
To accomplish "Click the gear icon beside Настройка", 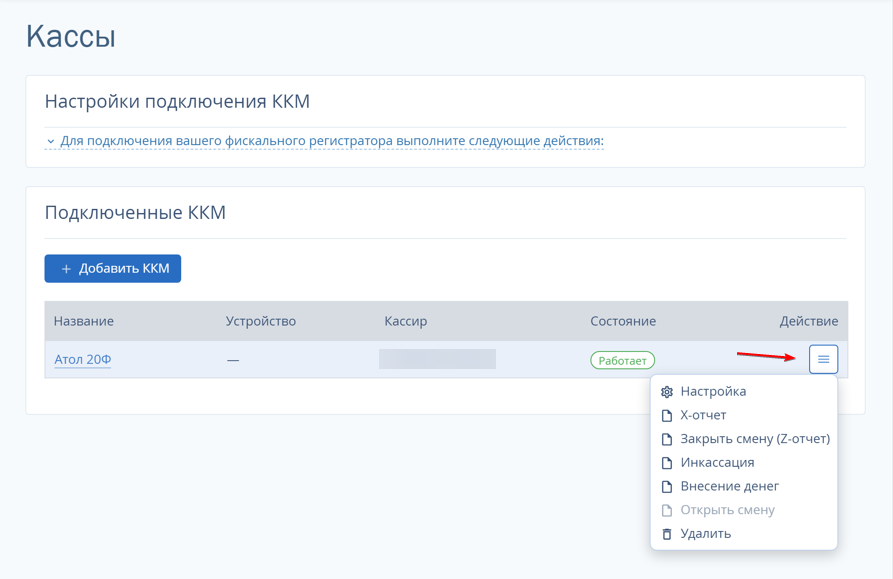I will click(x=667, y=392).
